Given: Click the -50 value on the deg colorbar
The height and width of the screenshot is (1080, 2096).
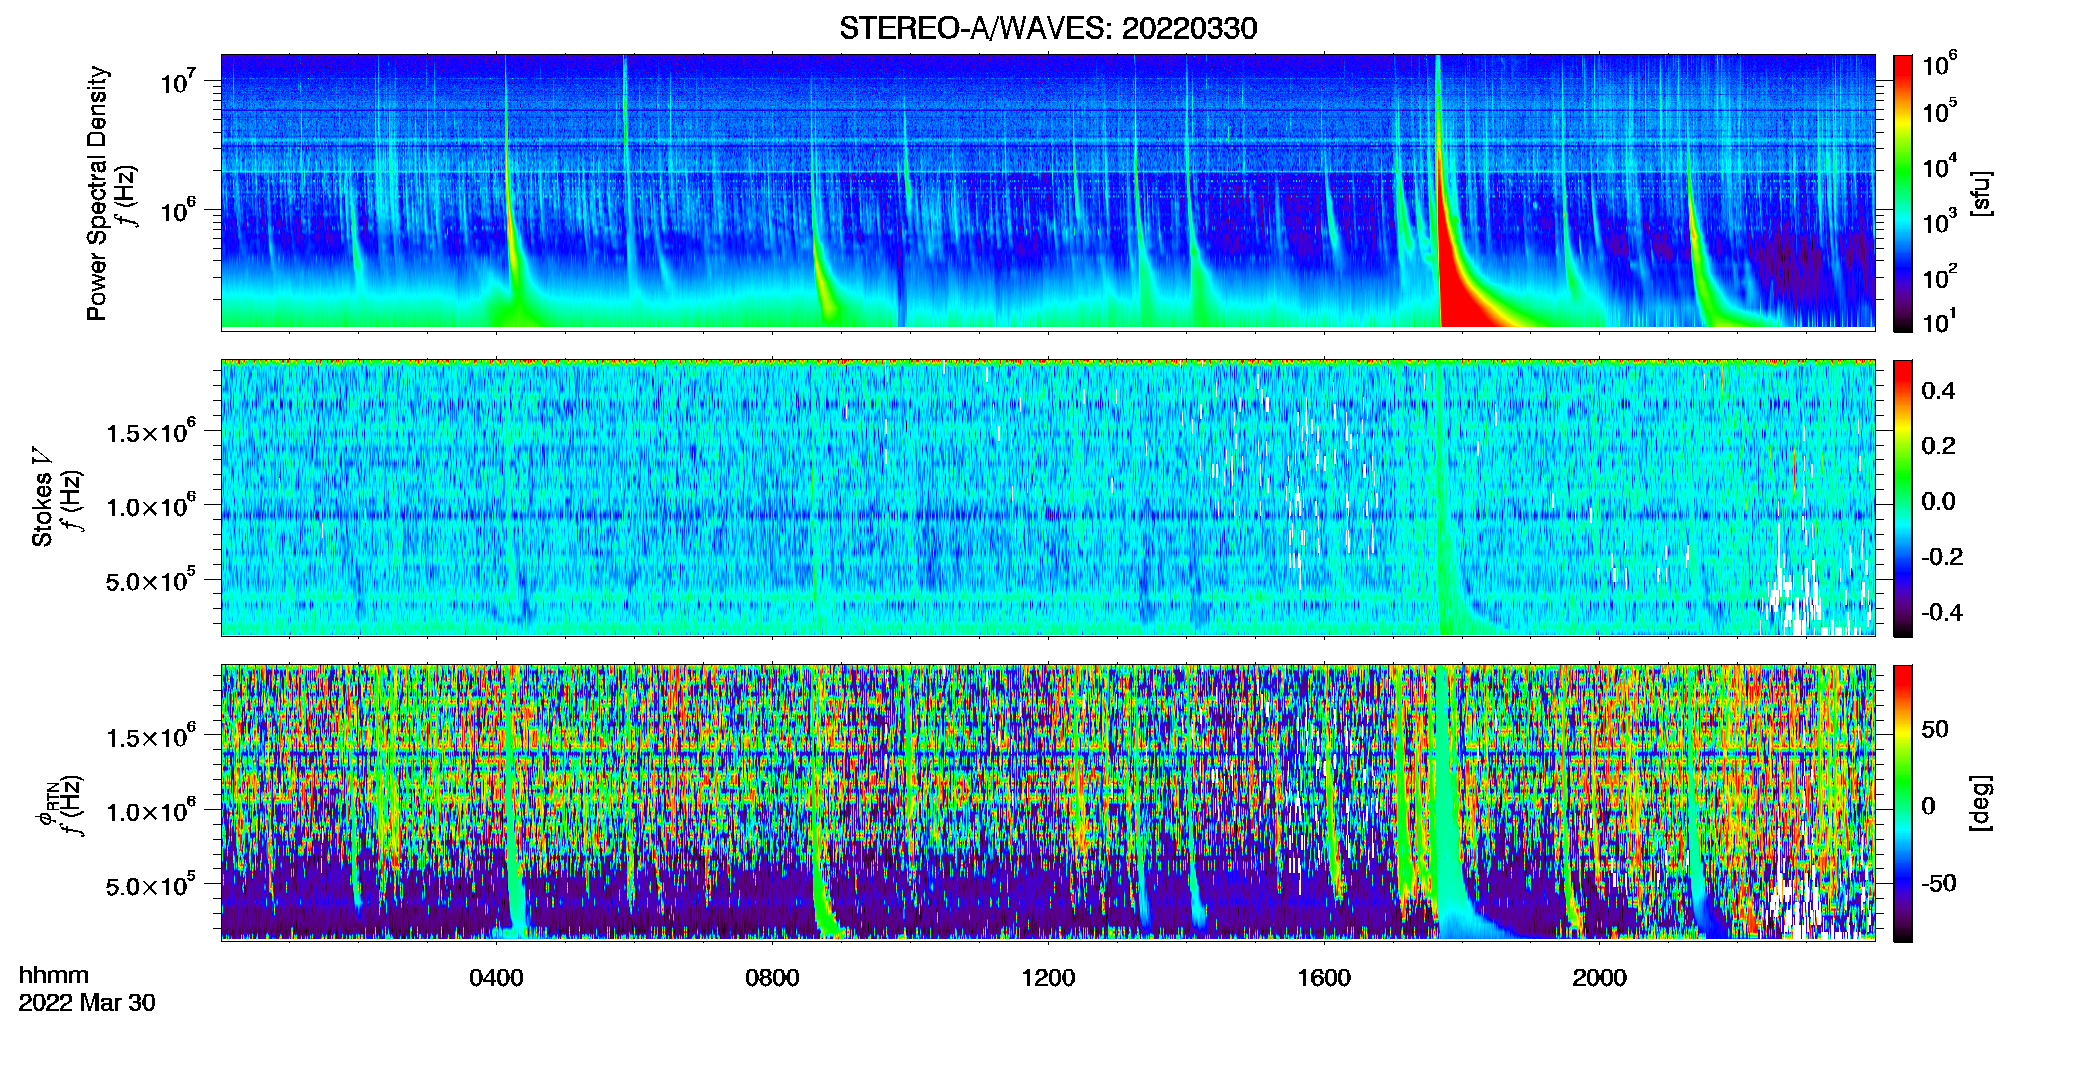Looking at the screenshot, I should coord(1939,883).
